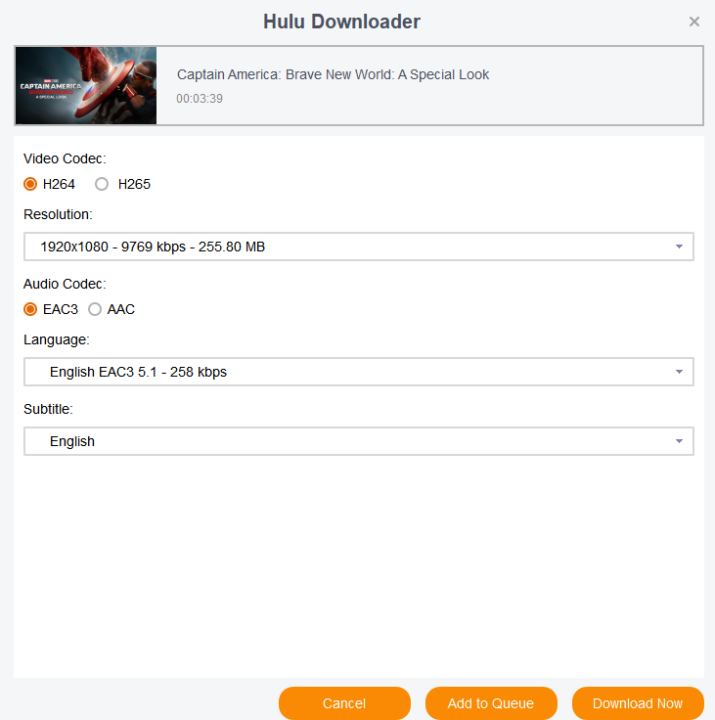The width and height of the screenshot is (715, 720).
Task: Select the H264 video codec
Action: pyautogui.click(x=30, y=184)
